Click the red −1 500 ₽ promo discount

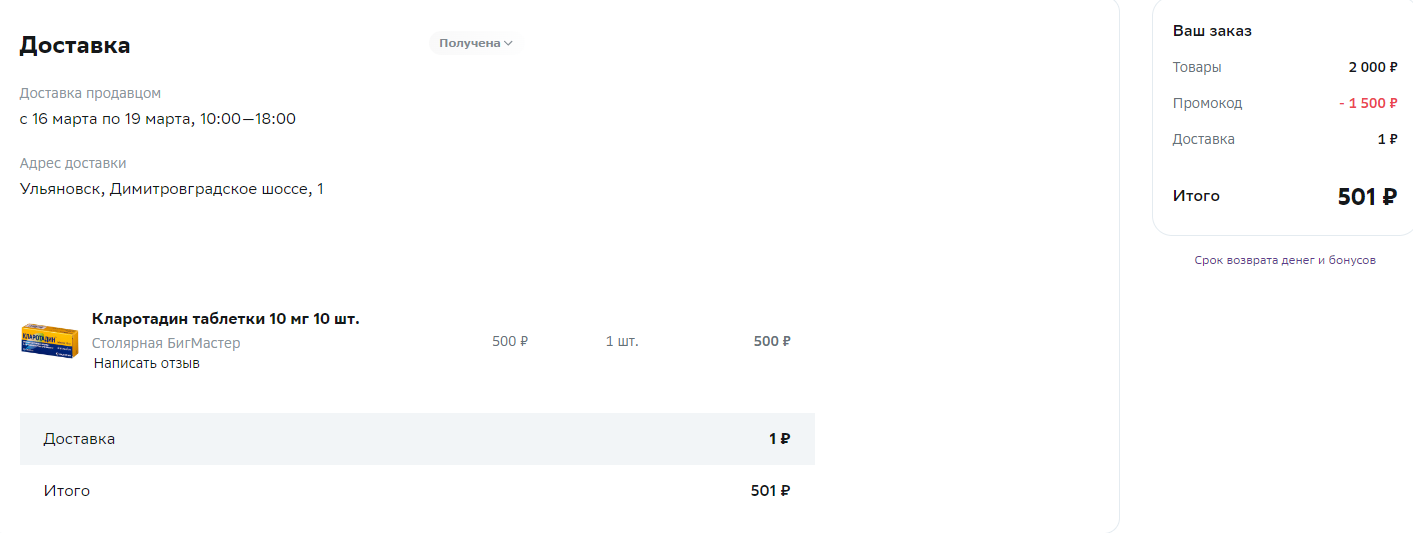tap(1368, 103)
